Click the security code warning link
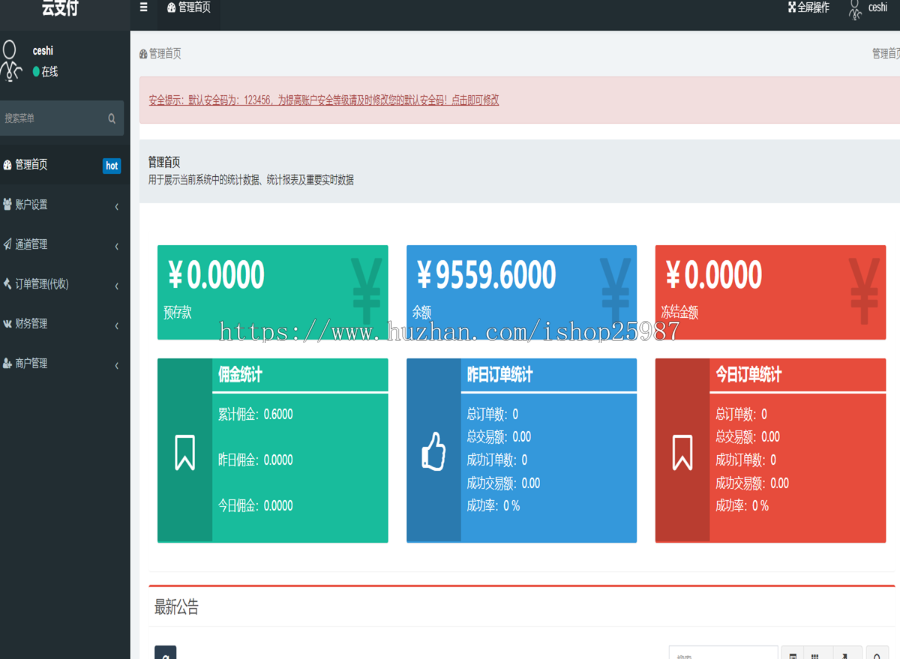The image size is (900, 659). (x=323, y=100)
